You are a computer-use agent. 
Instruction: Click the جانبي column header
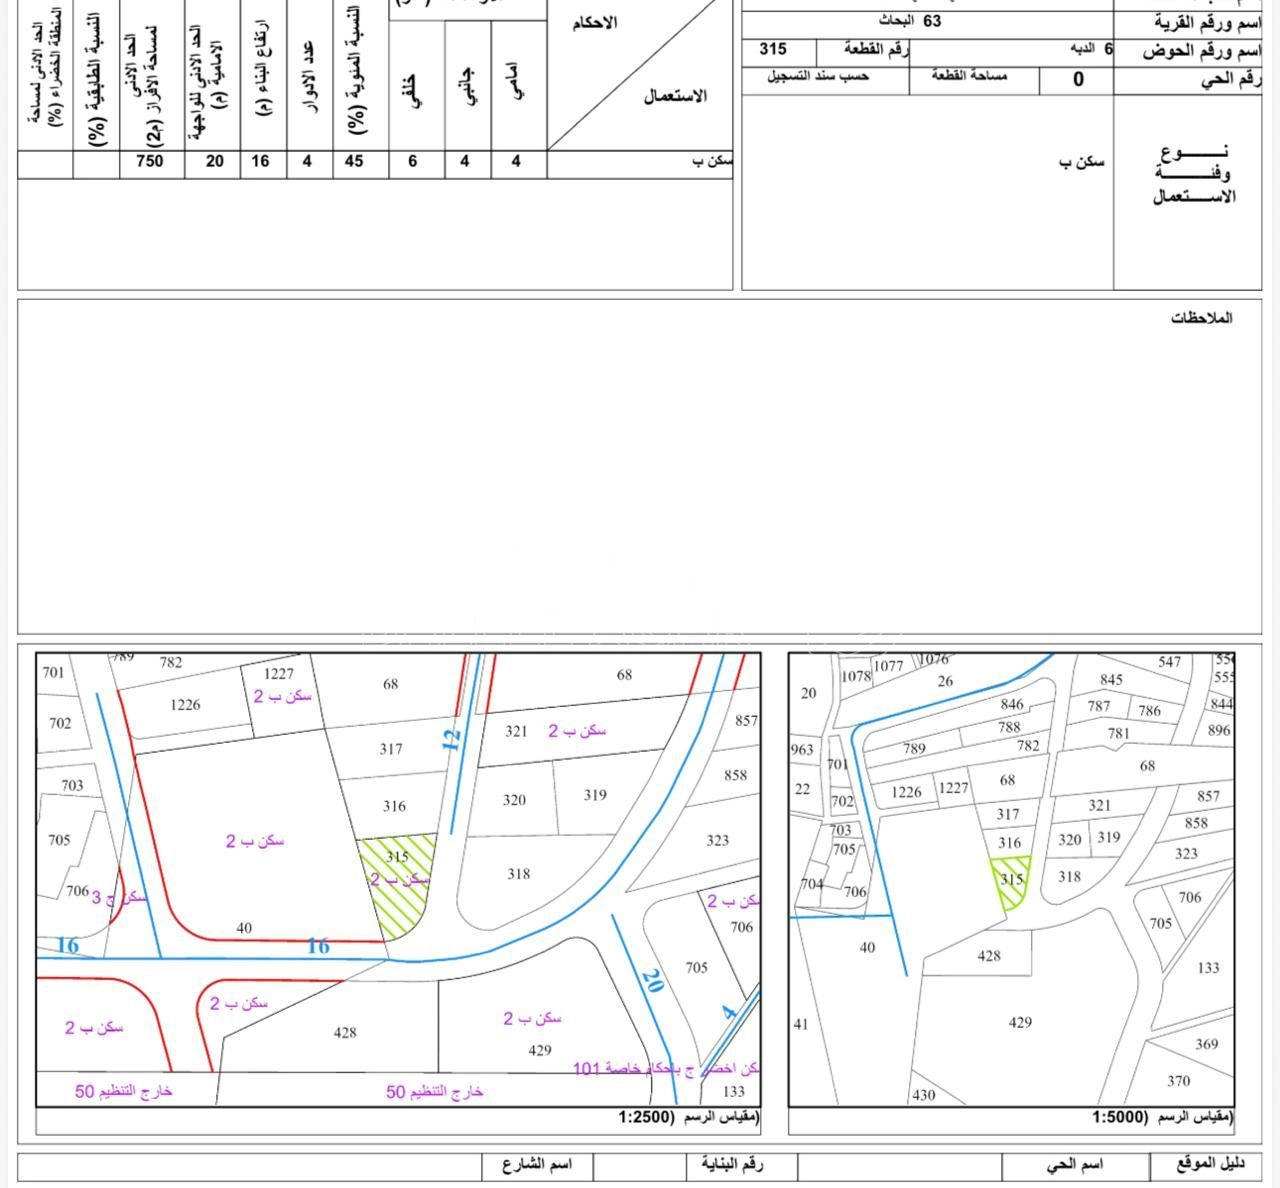point(470,84)
